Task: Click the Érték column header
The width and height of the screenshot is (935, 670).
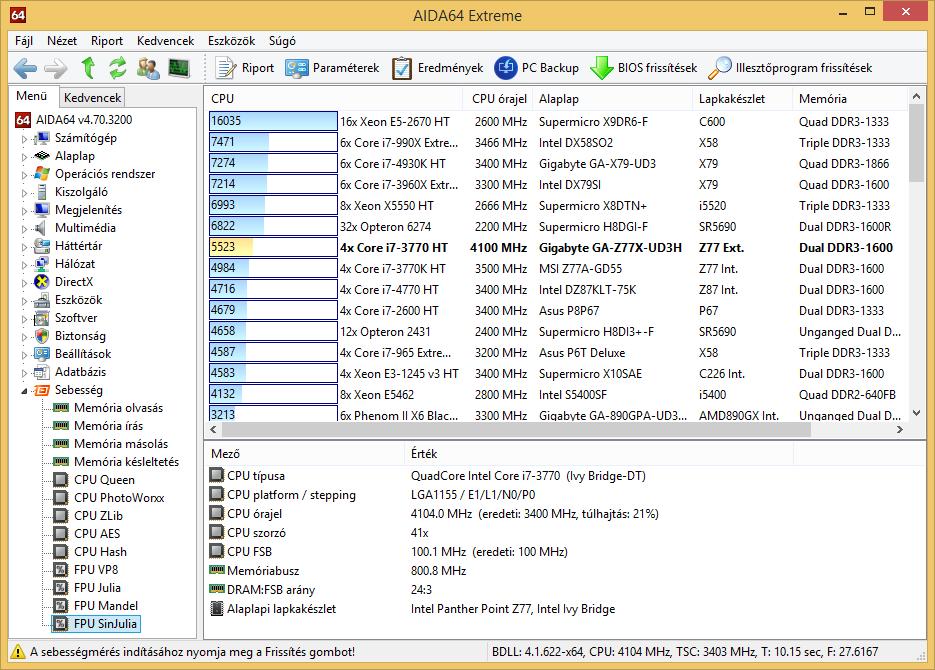Action: 599,454
